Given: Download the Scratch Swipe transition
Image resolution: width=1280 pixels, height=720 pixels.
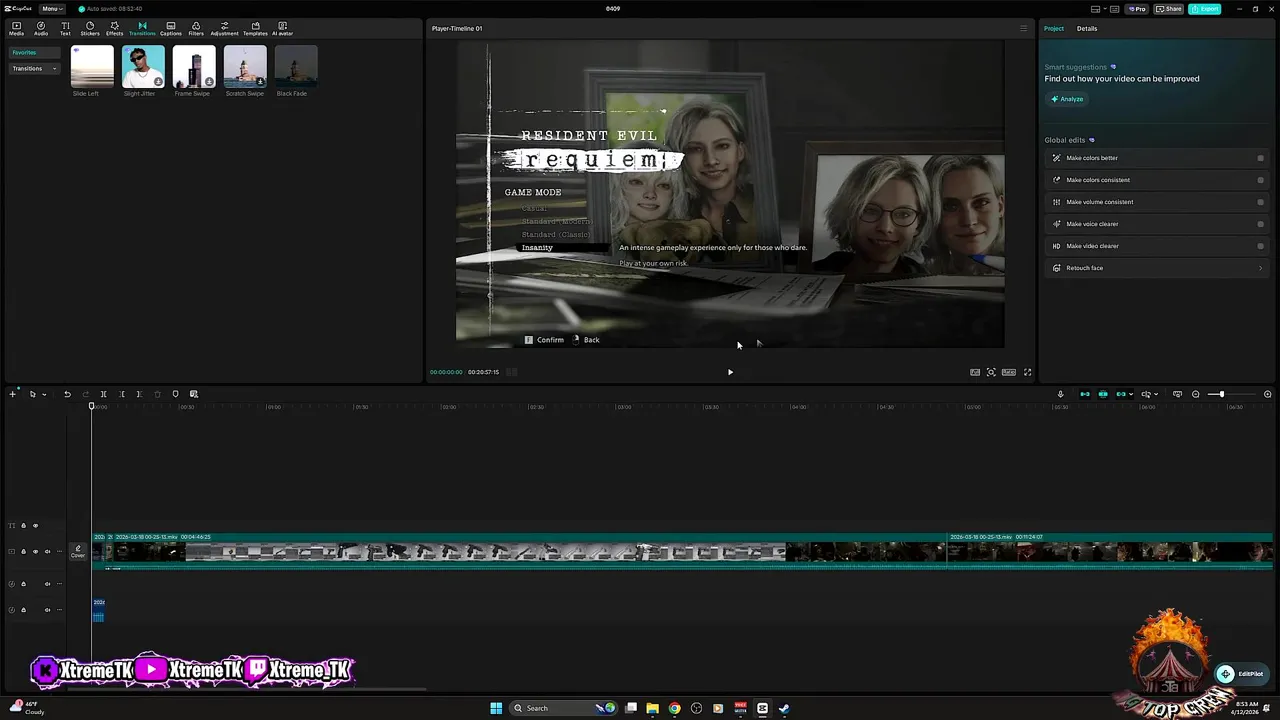Looking at the screenshot, I should click(260, 82).
